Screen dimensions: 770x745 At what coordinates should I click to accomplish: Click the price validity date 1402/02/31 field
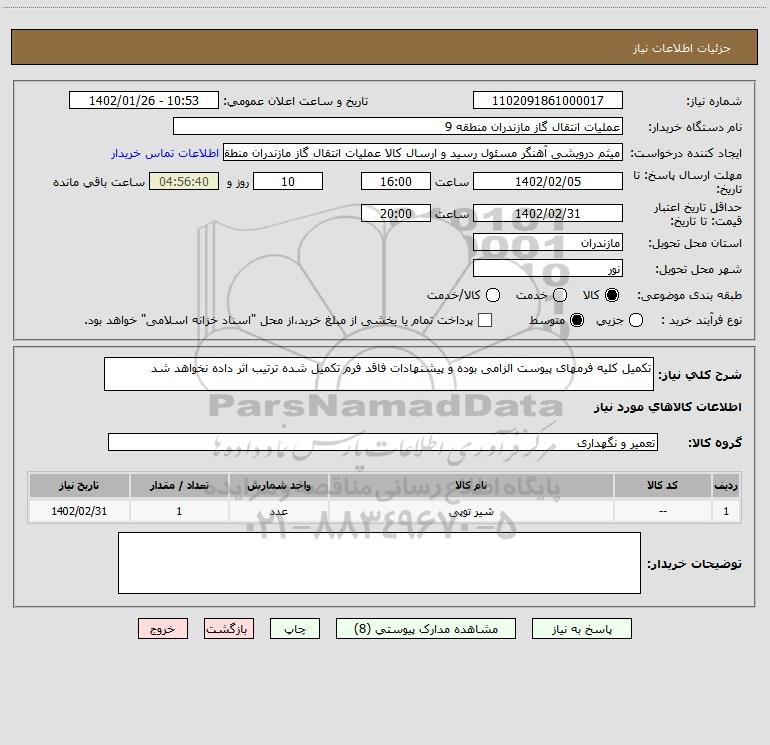(x=548, y=213)
